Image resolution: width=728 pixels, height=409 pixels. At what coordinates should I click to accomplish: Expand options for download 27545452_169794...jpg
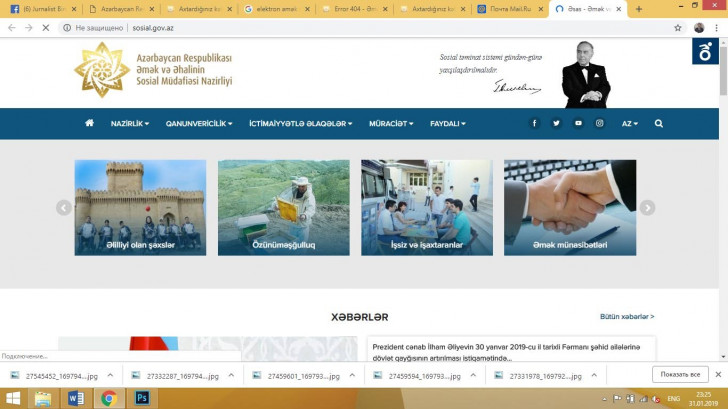pos(110,375)
